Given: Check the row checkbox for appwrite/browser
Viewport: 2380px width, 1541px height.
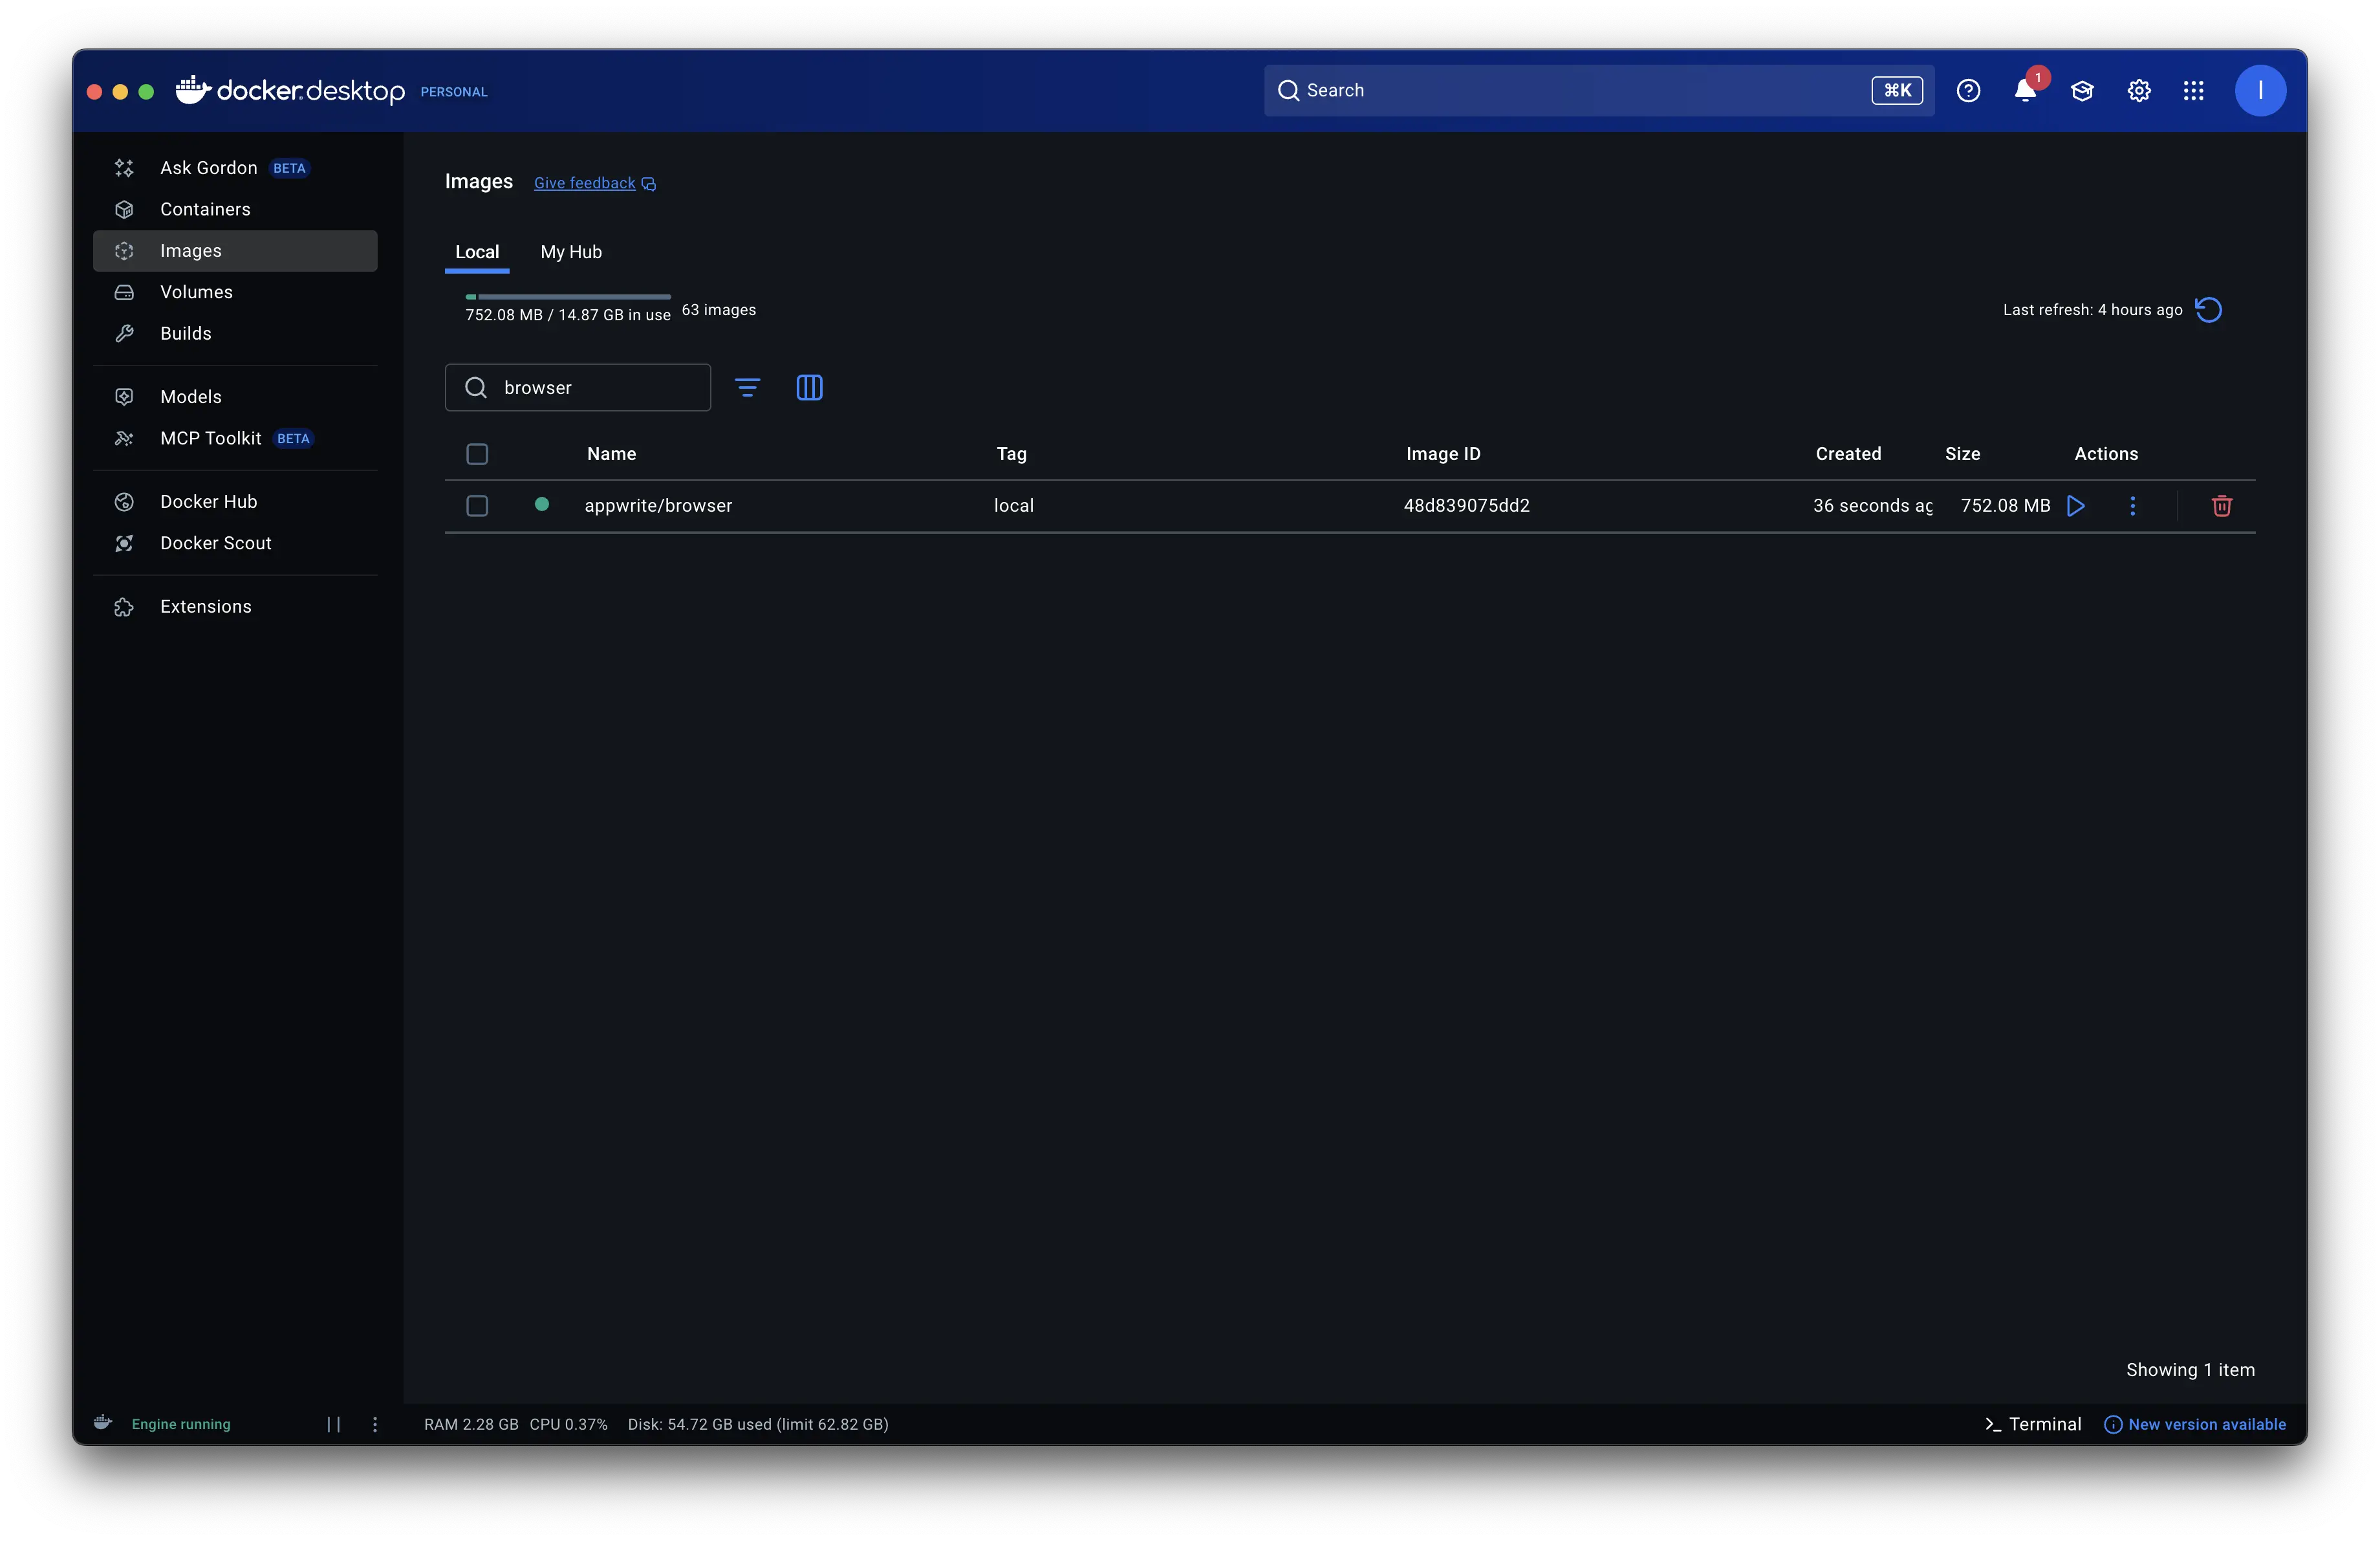Looking at the screenshot, I should pyautogui.click(x=477, y=506).
